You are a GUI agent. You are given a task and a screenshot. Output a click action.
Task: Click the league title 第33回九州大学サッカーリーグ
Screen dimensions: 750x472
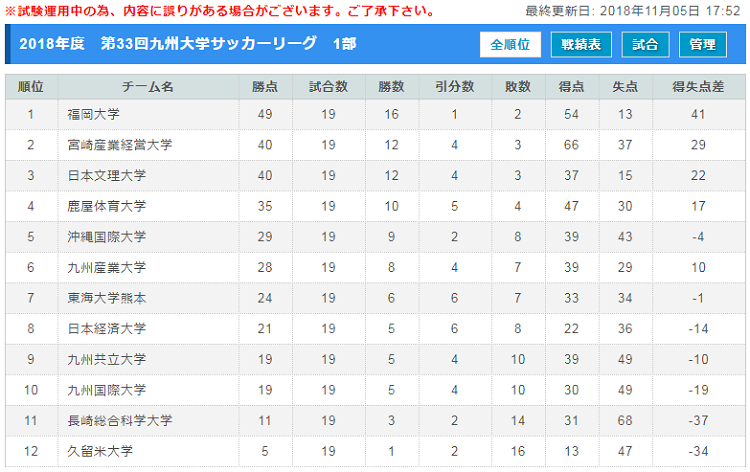(209, 44)
